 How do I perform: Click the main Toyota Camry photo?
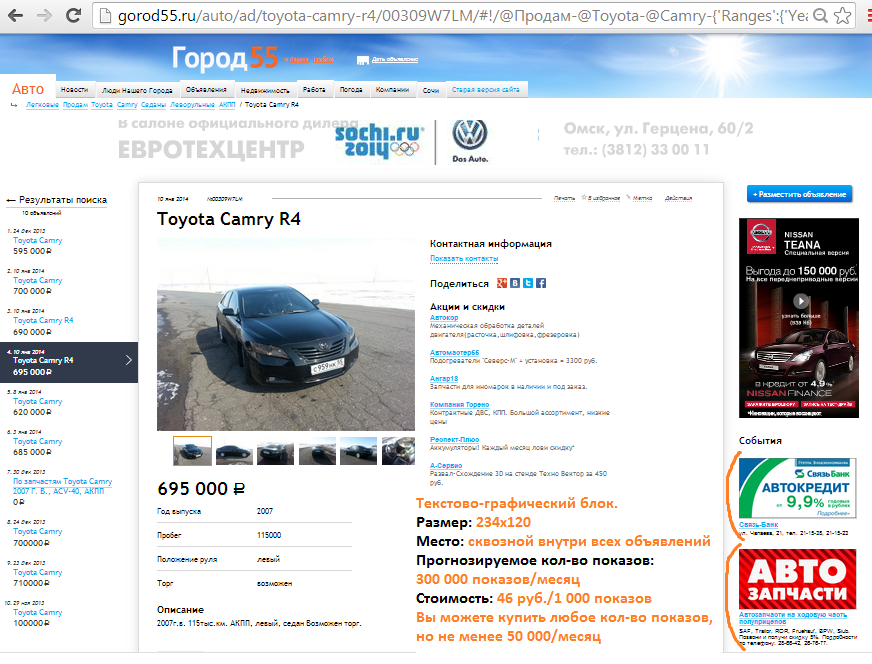click(x=286, y=335)
